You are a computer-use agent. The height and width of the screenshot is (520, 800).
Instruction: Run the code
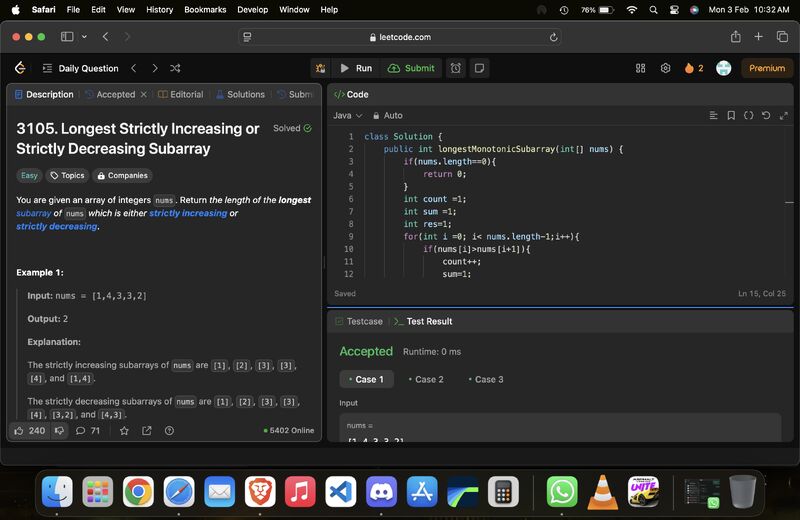click(356, 68)
